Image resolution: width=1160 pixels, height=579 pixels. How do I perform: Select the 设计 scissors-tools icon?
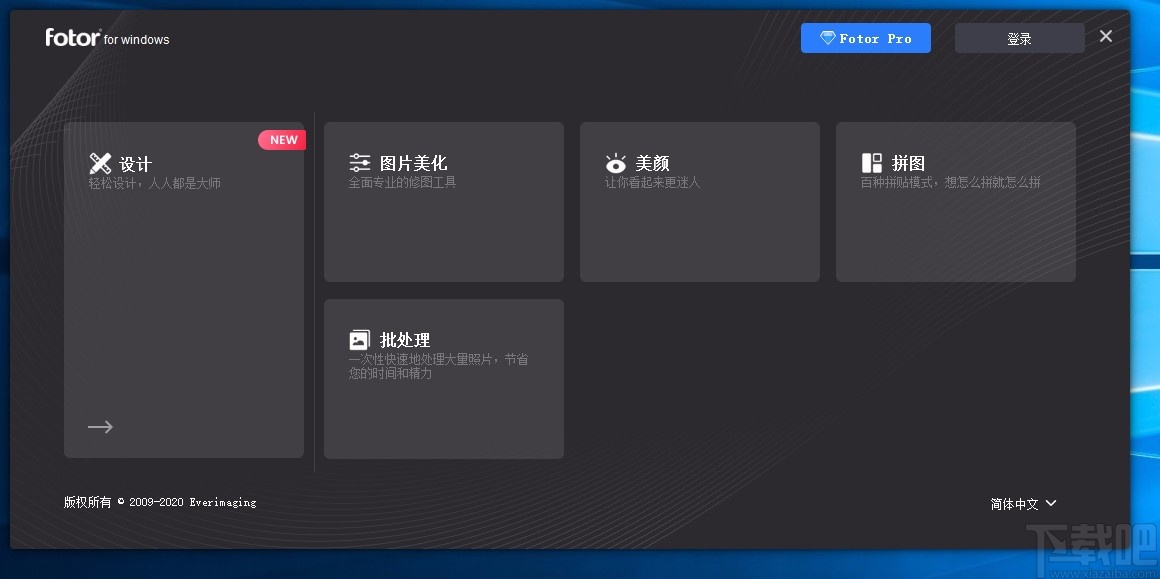pyautogui.click(x=100, y=163)
